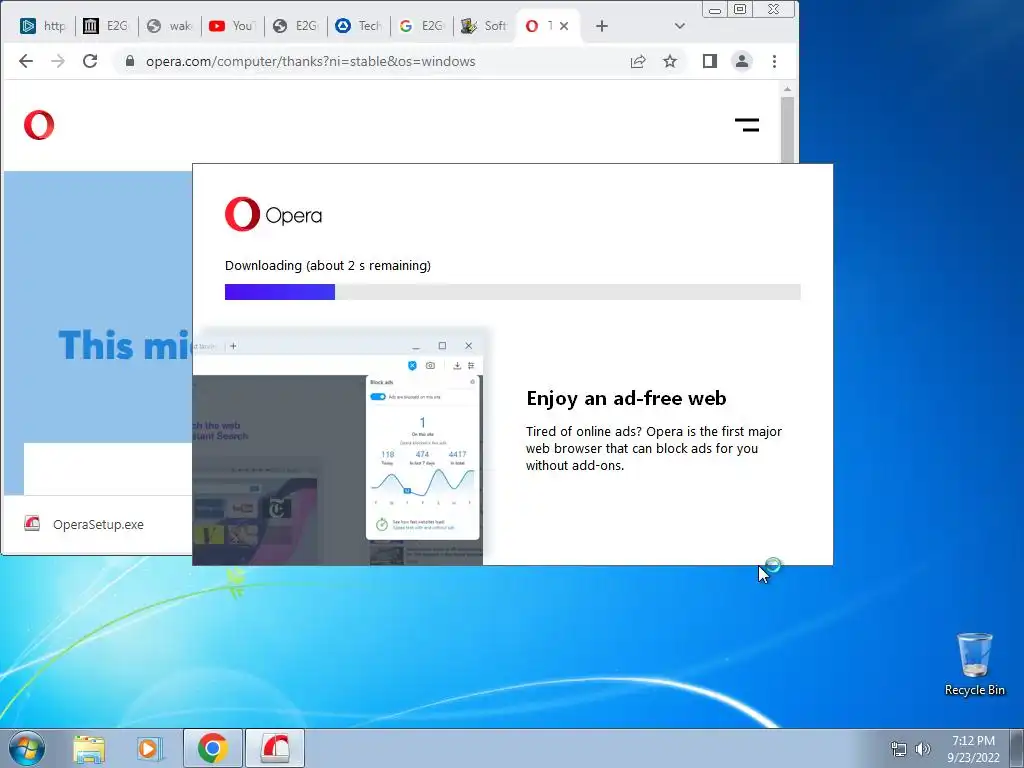Open Chrome's three-dot menu
Image resolution: width=1024 pixels, height=768 pixels.
pyautogui.click(x=775, y=61)
